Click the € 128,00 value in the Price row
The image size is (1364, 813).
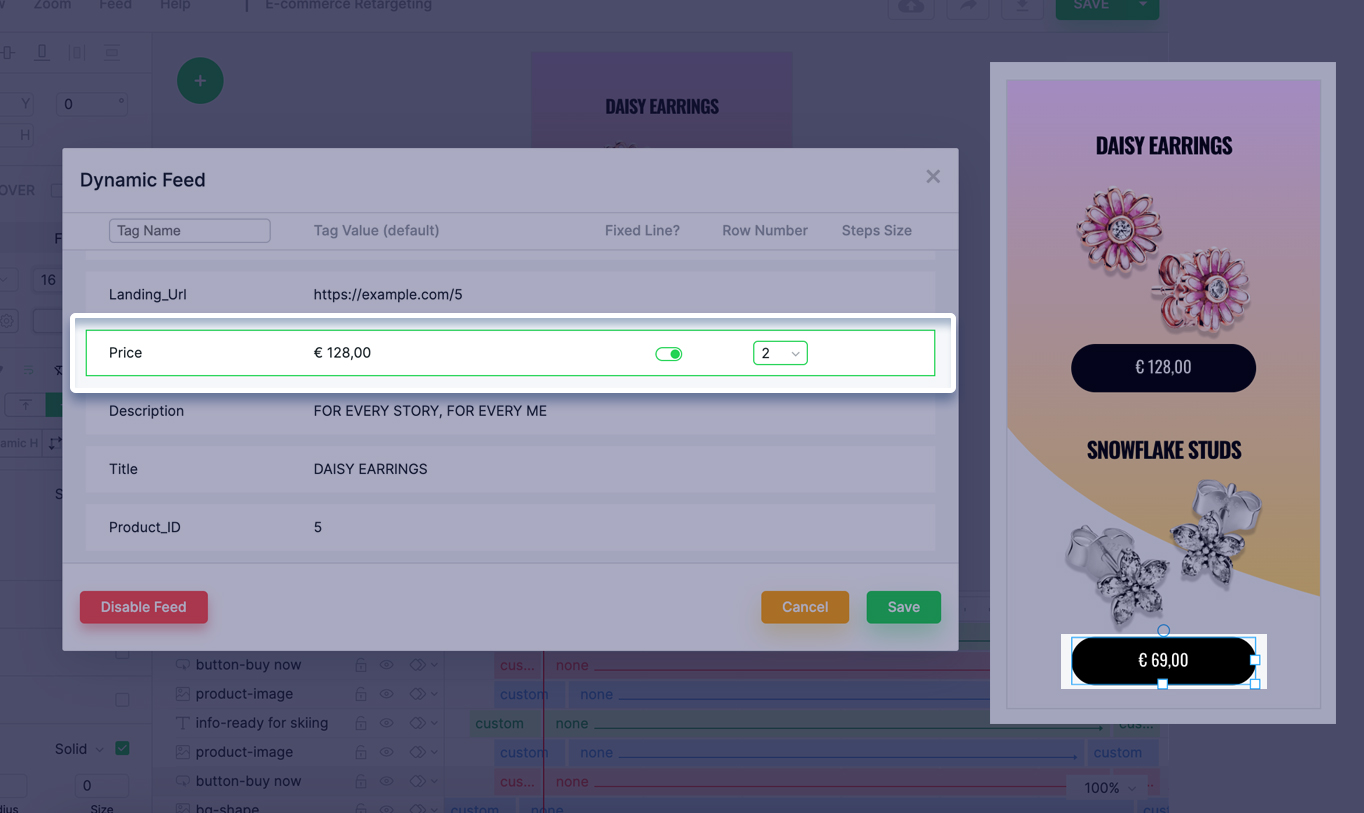342,353
